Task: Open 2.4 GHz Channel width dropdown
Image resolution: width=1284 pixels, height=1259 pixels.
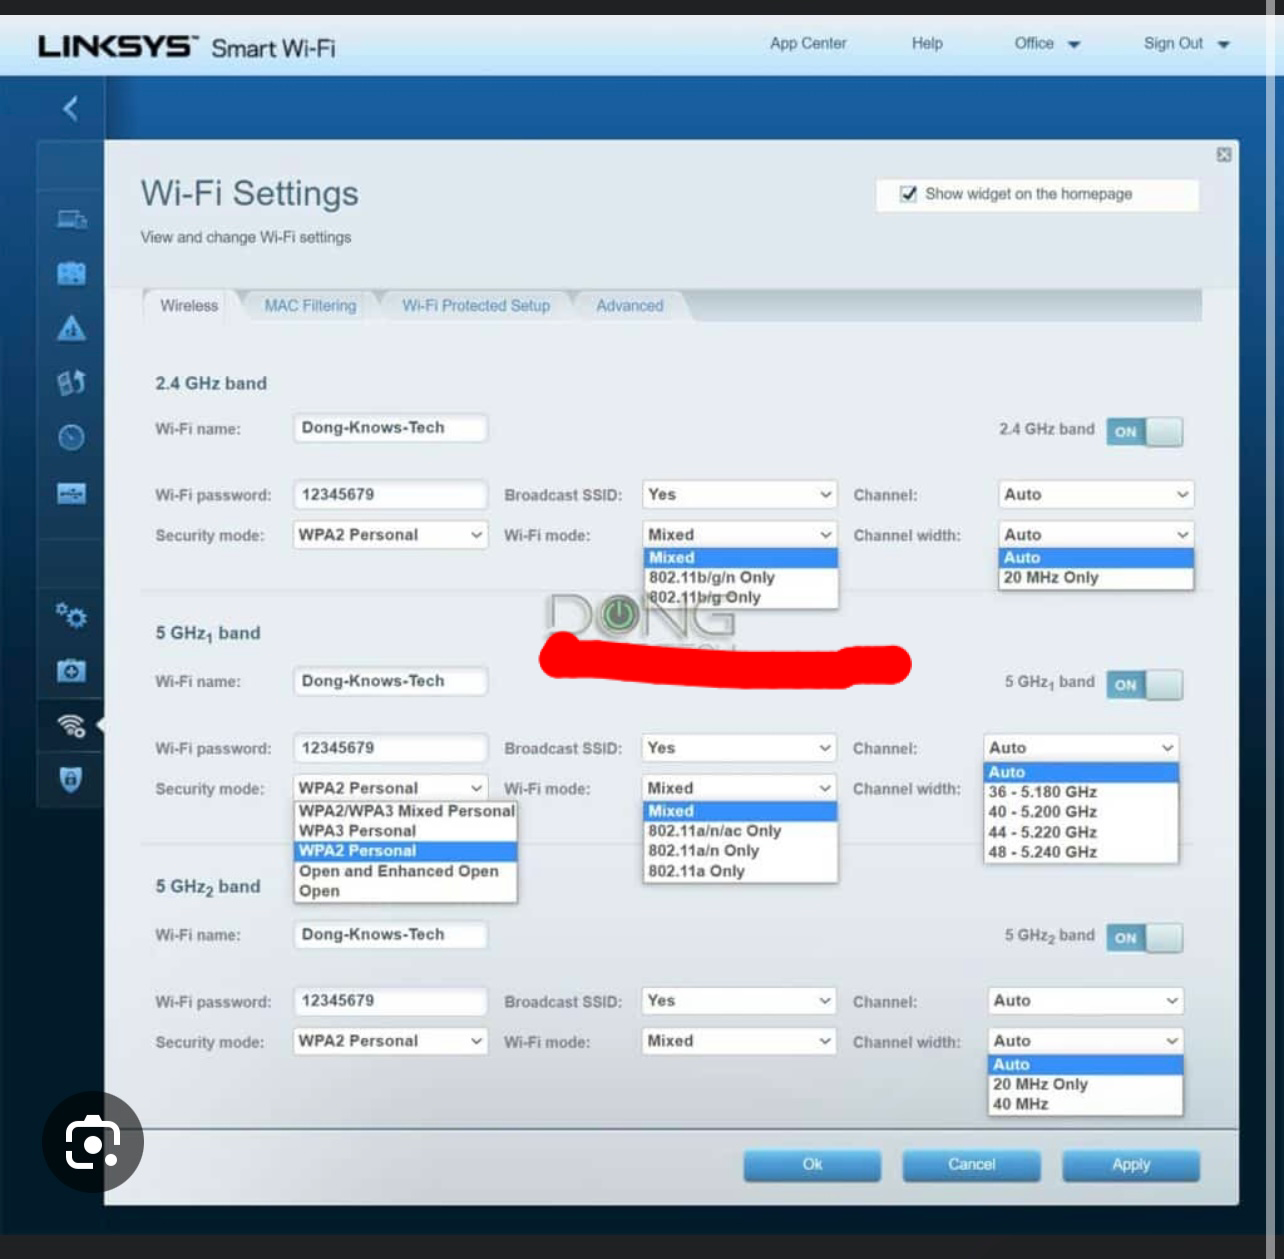Action: point(1096,535)
